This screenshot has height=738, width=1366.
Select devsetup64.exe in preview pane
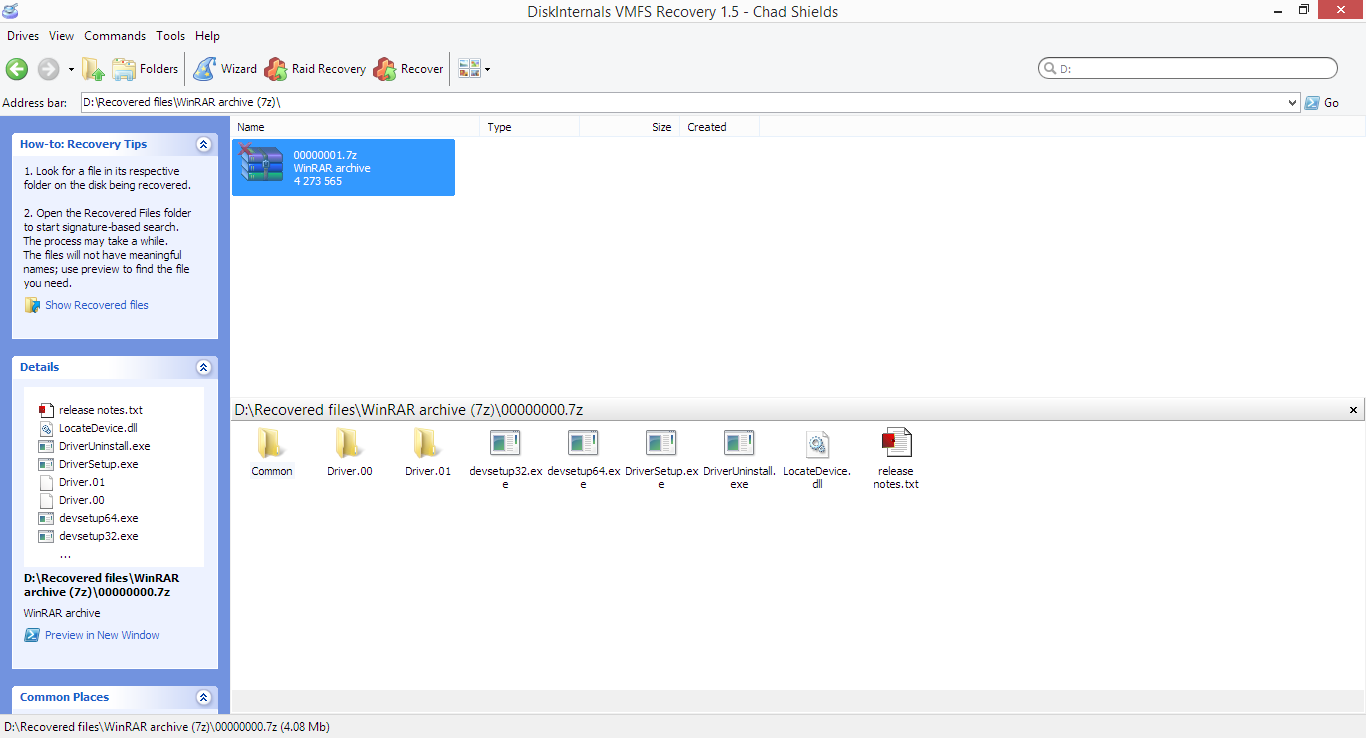click(x=583, y=459)
